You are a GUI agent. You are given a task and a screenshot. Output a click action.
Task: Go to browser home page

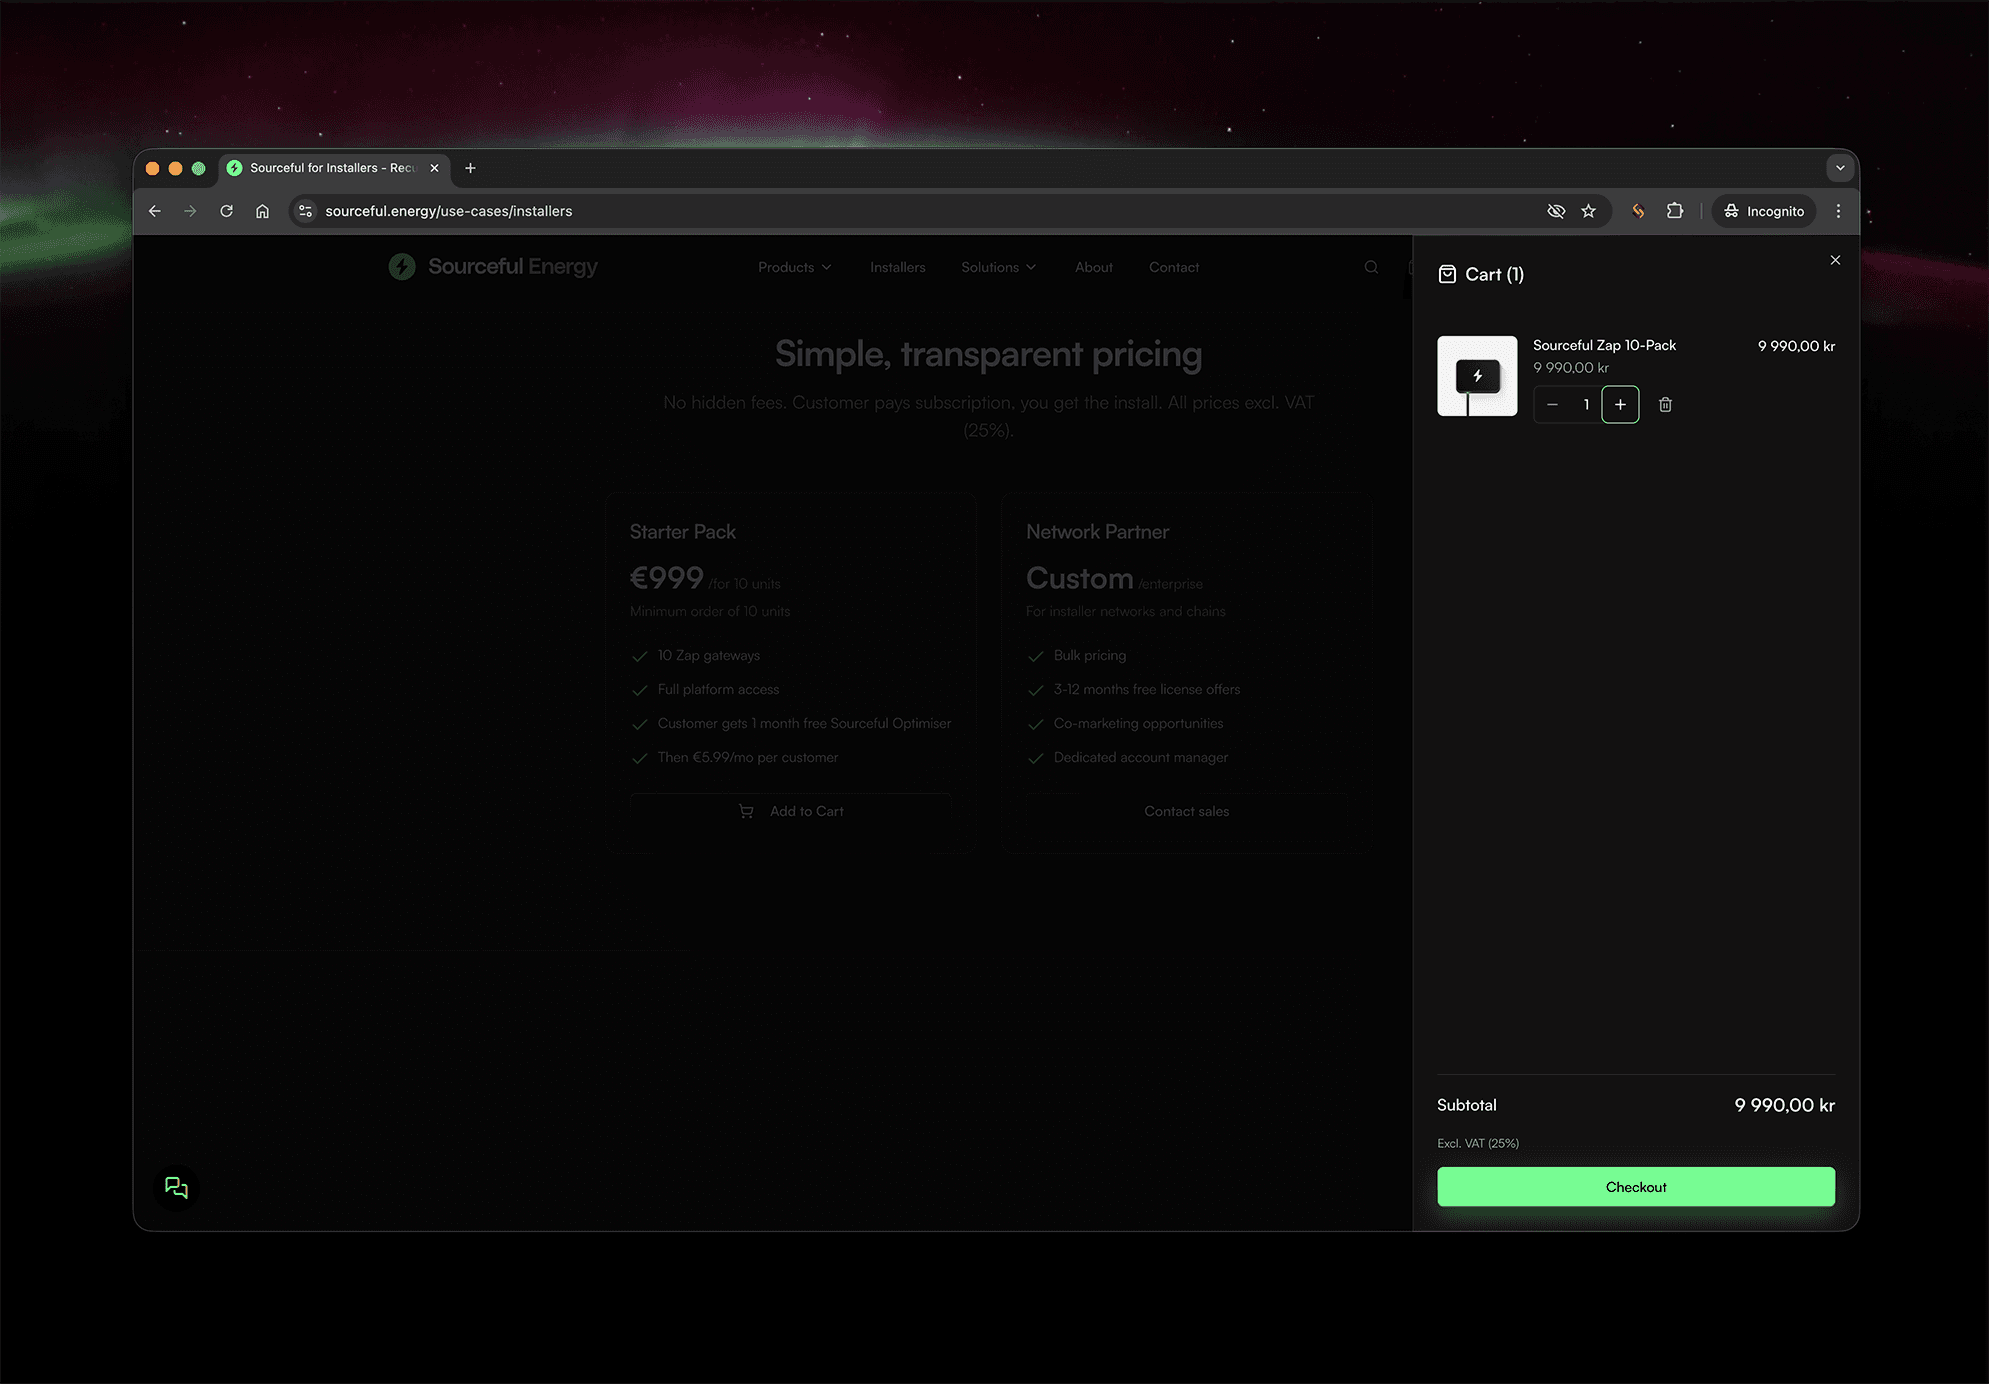(262, 211)
